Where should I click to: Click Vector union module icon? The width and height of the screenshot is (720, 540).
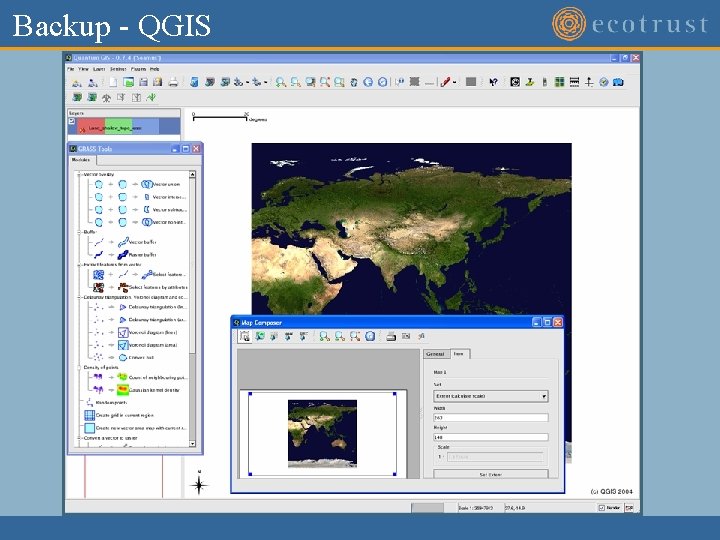[x=146, y=184]
